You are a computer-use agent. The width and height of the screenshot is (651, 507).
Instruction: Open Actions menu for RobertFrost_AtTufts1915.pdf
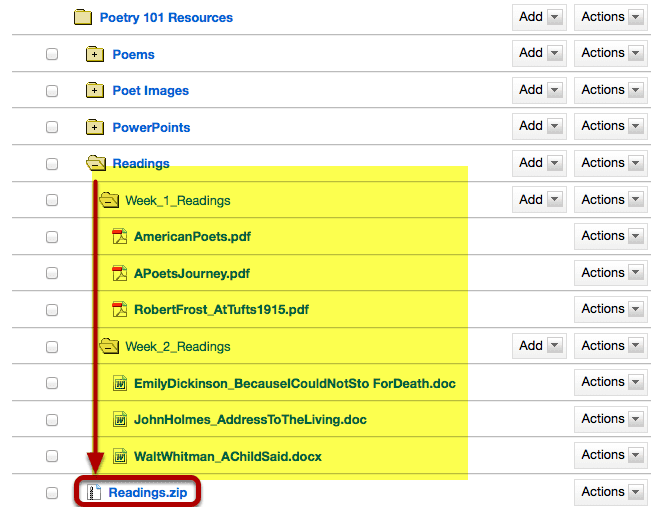coord(611,309)
